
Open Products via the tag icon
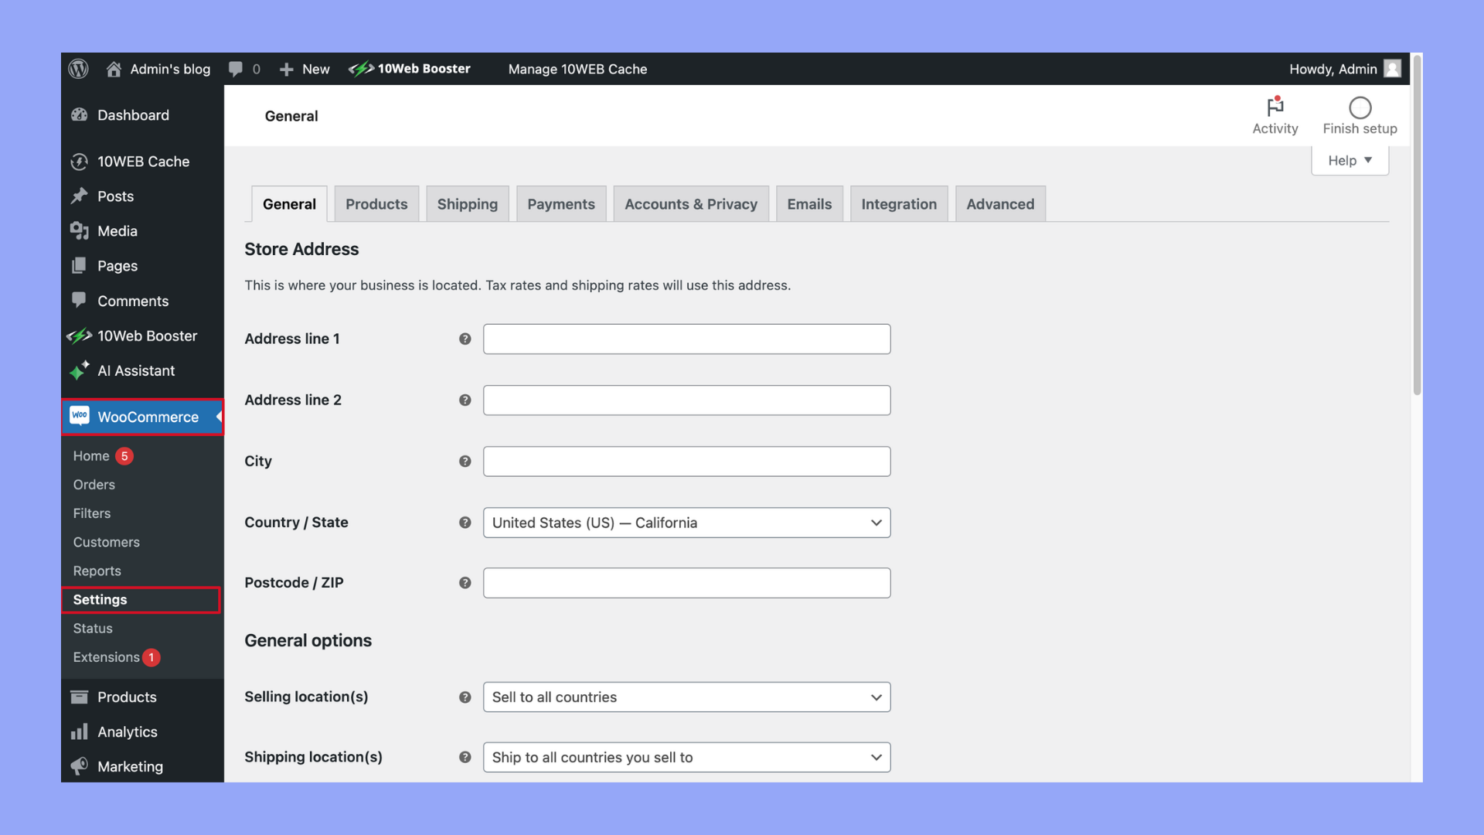pos(80,696)
